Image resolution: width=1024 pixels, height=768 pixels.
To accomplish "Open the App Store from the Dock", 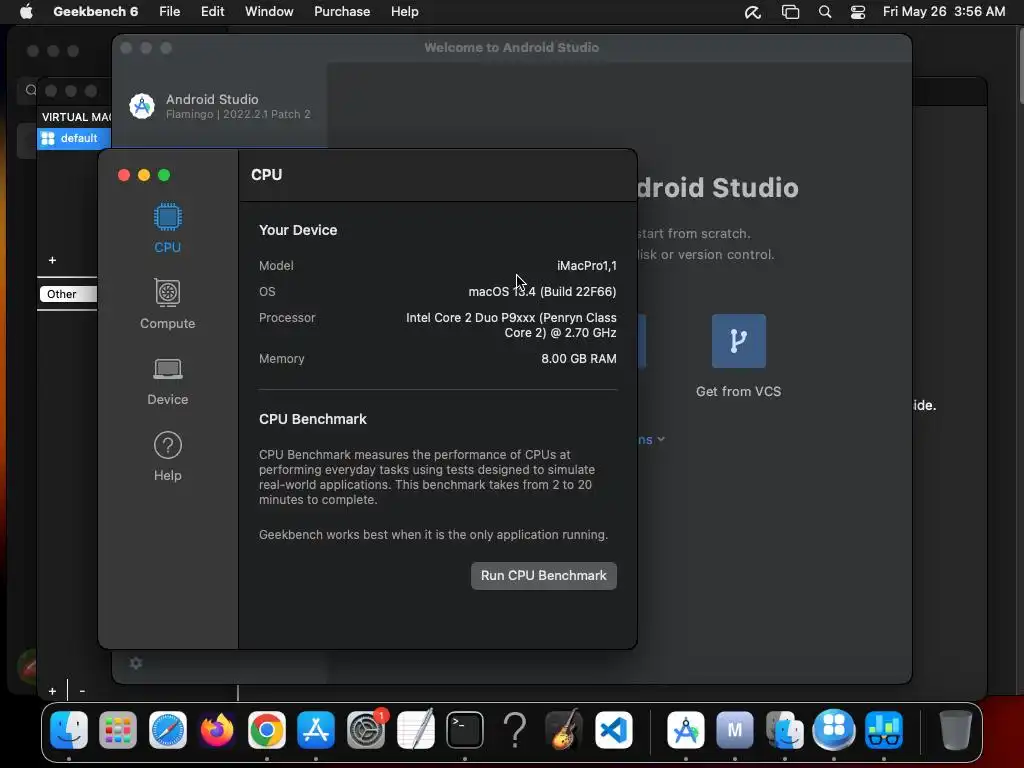I will [x=316, y=729].
